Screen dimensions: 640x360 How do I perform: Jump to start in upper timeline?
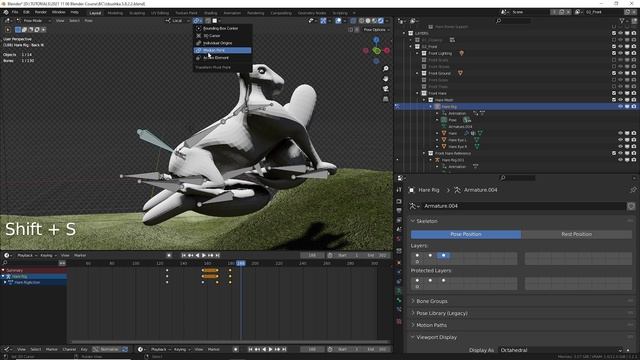(184, 256)
